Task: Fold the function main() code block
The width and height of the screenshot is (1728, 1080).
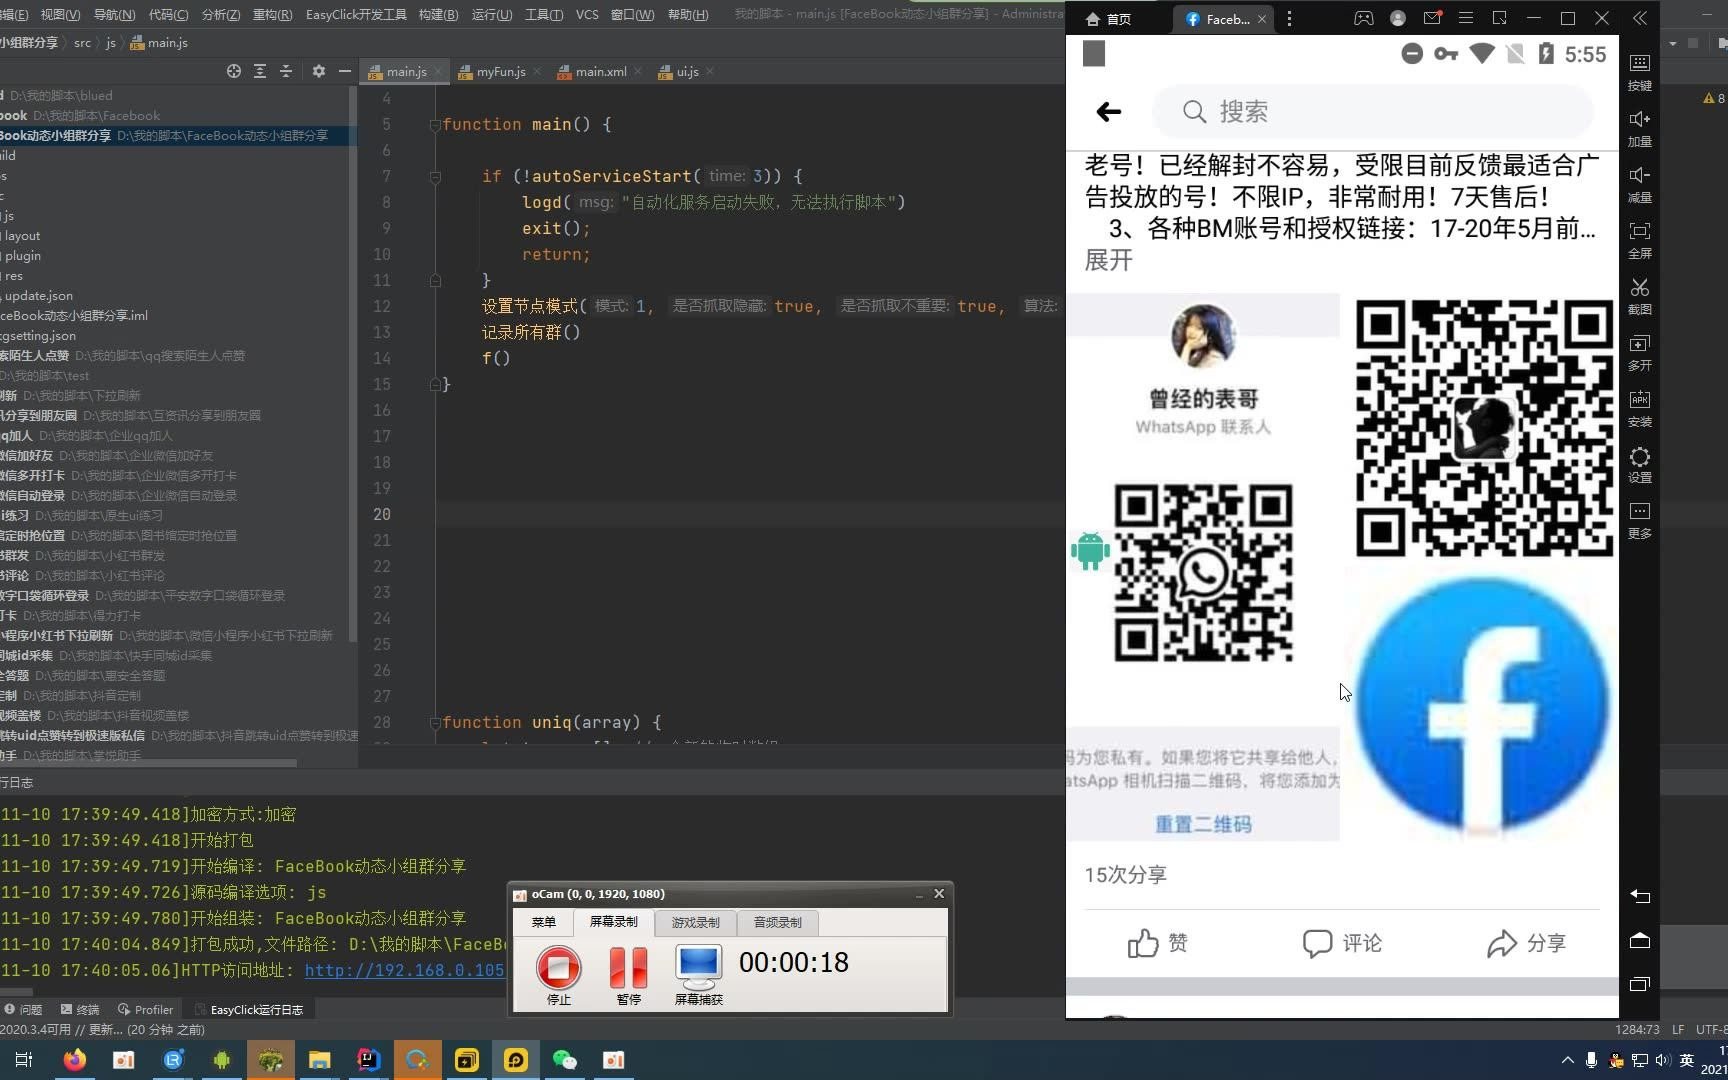Action: coord(435,125)
